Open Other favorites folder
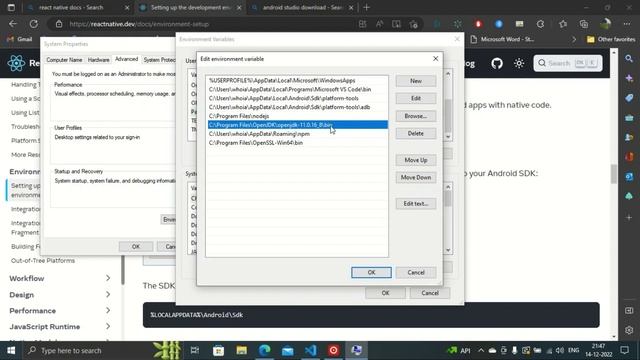Screen dimensions: 640x360 [611, 39]
